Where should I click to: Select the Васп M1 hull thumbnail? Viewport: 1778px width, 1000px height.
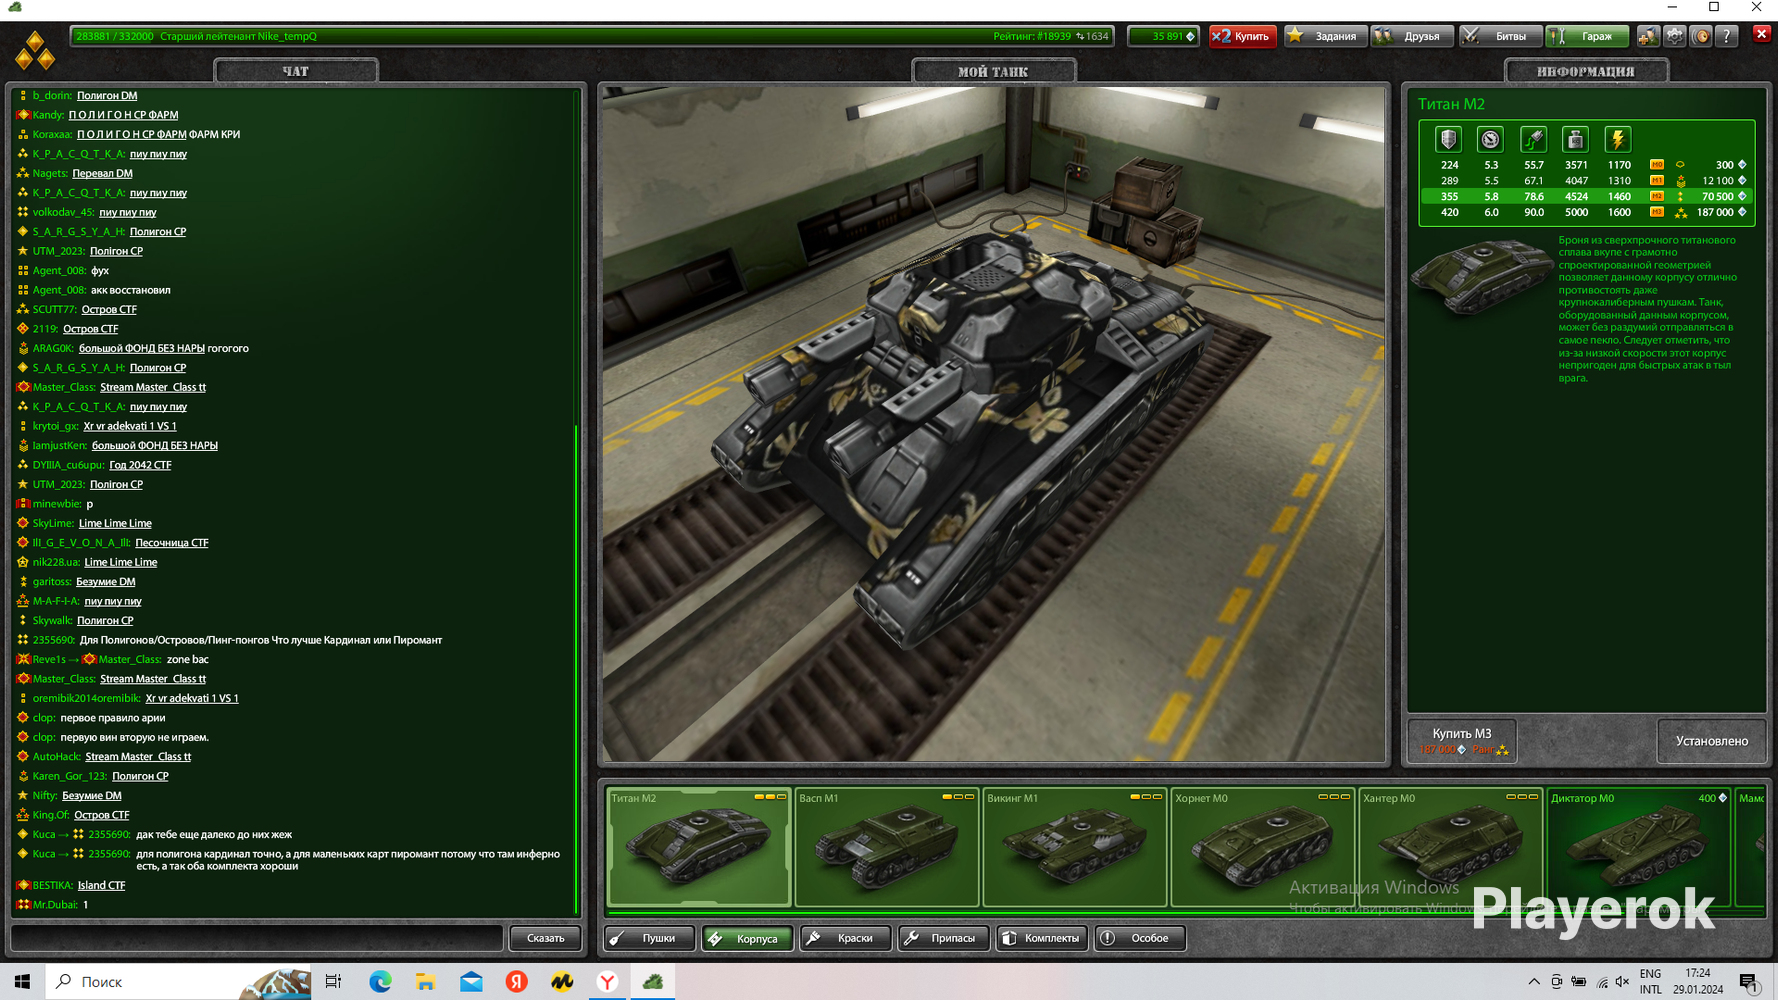(x=886, y=846)
